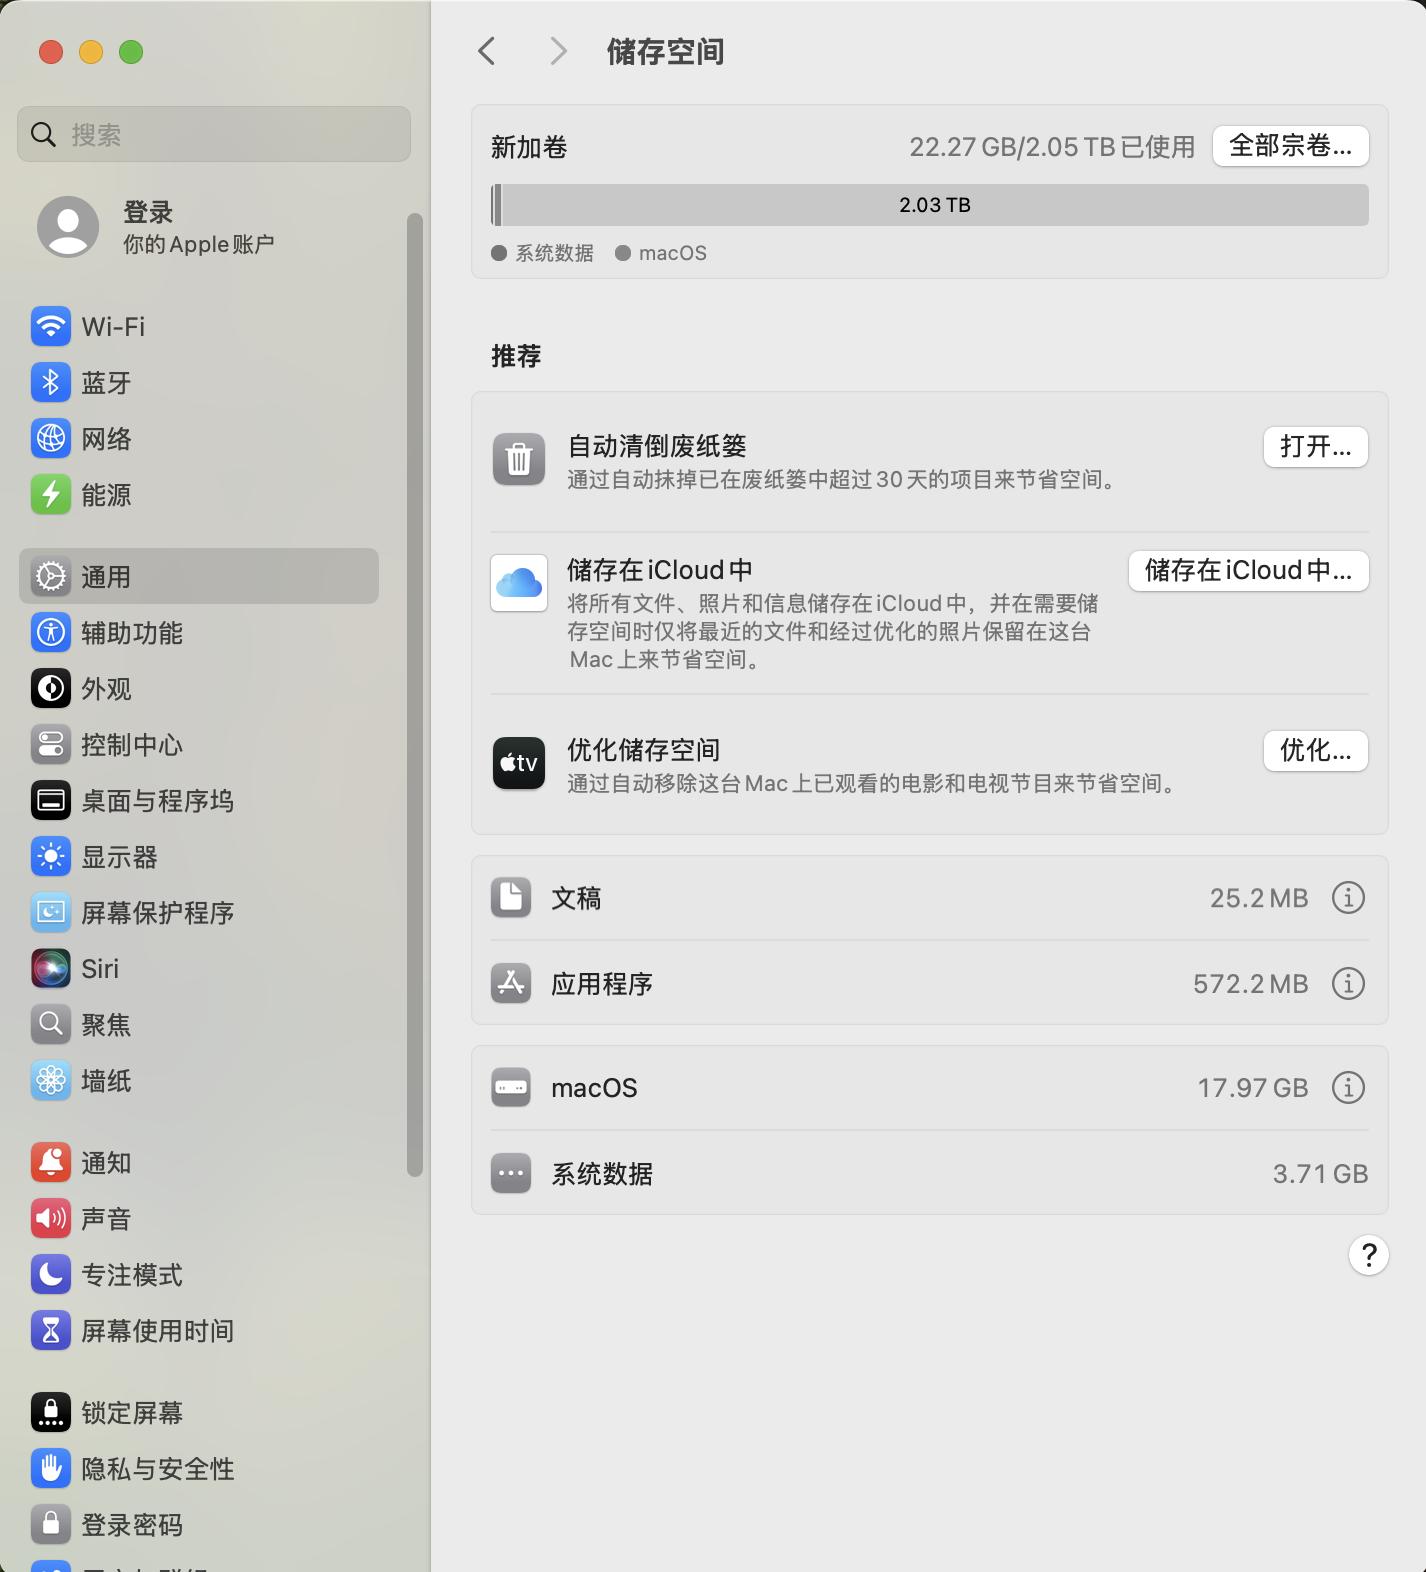Click the 2.03 TB storage usage bar
The width and height of the screenshot is (1426, 1572).
pos(933,205)
